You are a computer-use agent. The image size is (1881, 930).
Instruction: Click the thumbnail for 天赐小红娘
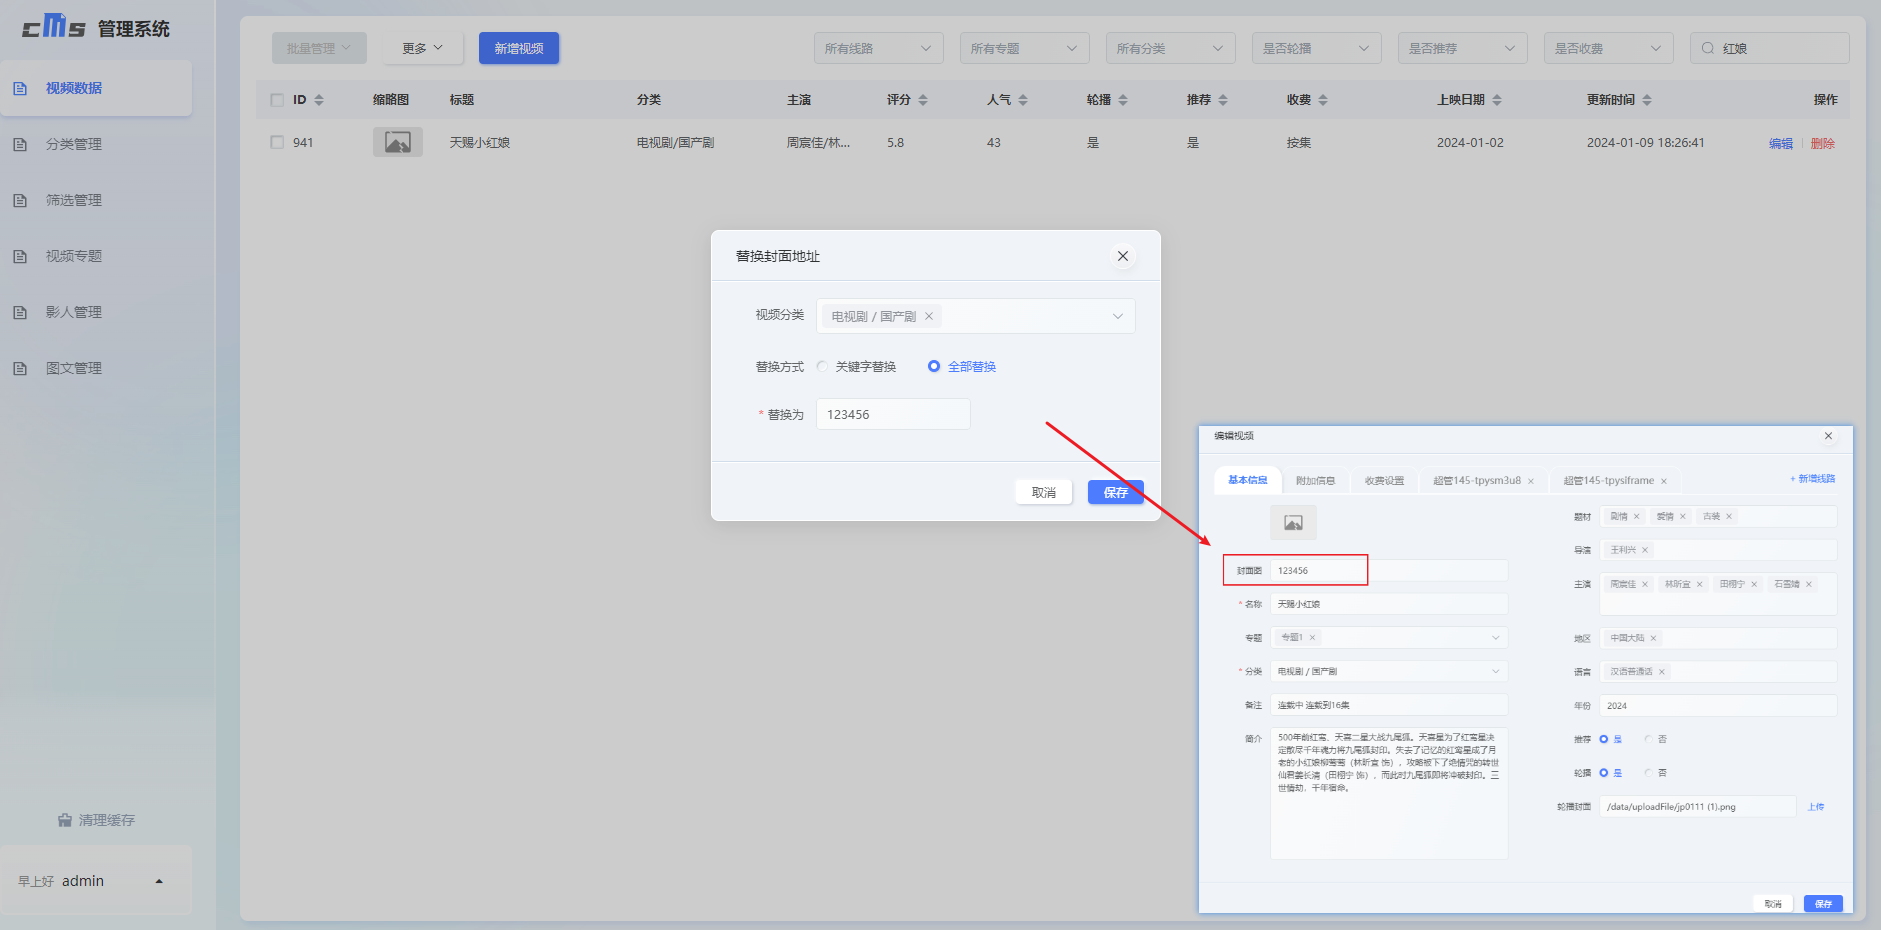[398, 142]
